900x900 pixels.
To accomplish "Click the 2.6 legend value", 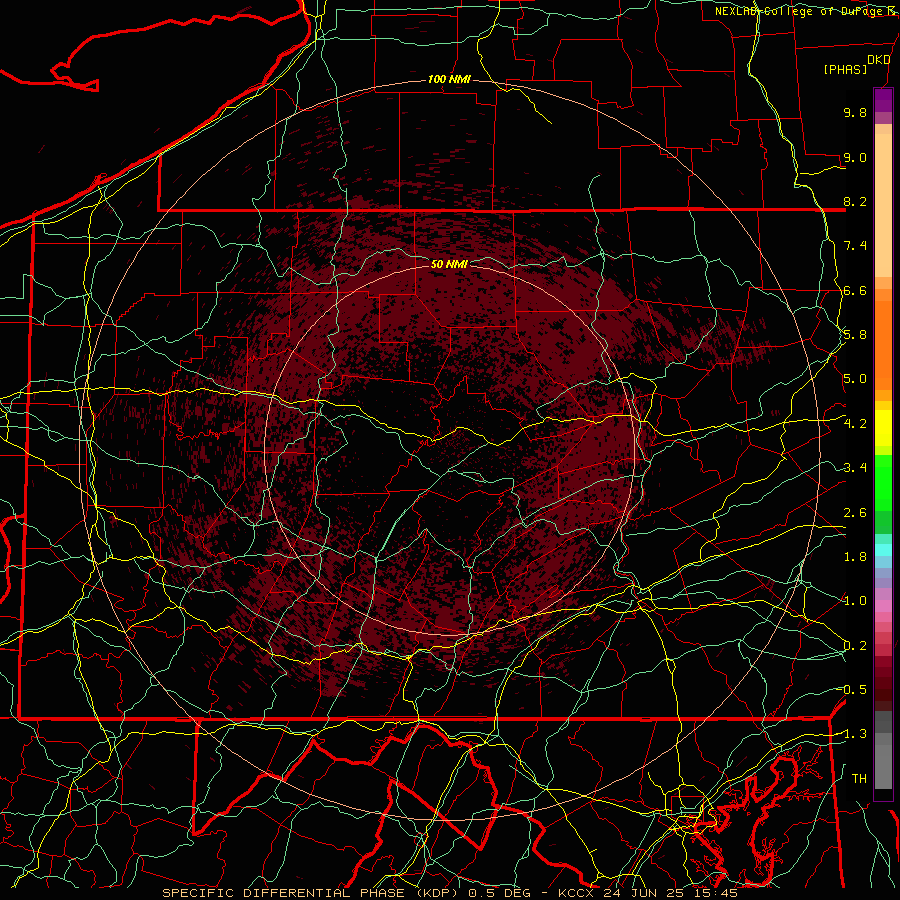I will (855, 513).
